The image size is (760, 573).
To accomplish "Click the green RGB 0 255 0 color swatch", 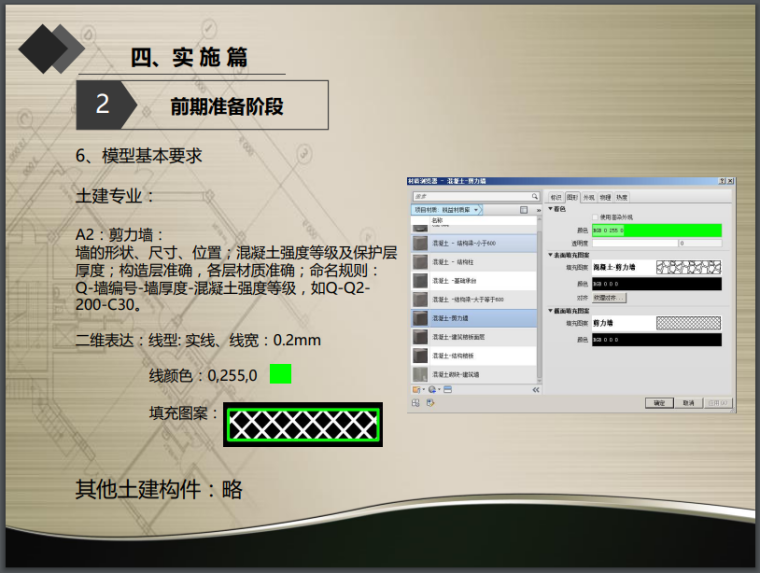I will 656,230.
